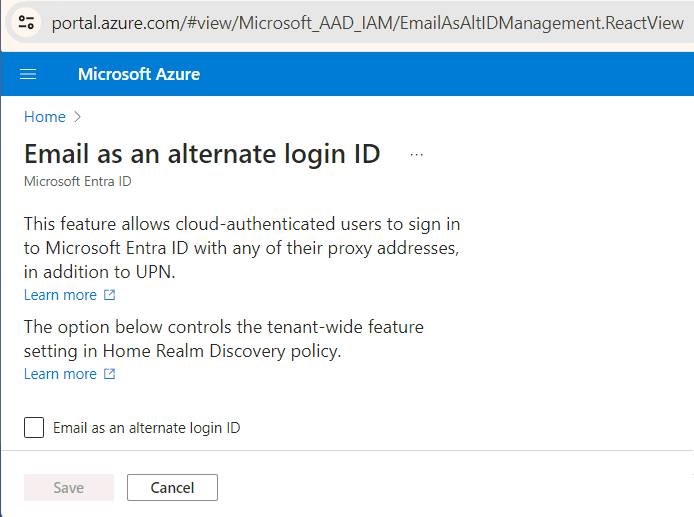Click the paragraph describing proxy addresses sign-in
This screenshot has width=694, height=517.
242,248
